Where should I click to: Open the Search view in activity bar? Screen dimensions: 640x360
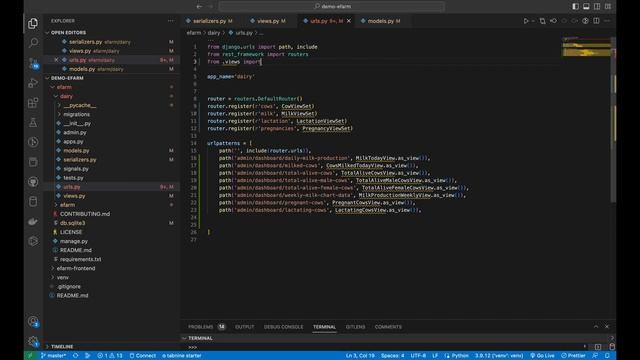33,43
